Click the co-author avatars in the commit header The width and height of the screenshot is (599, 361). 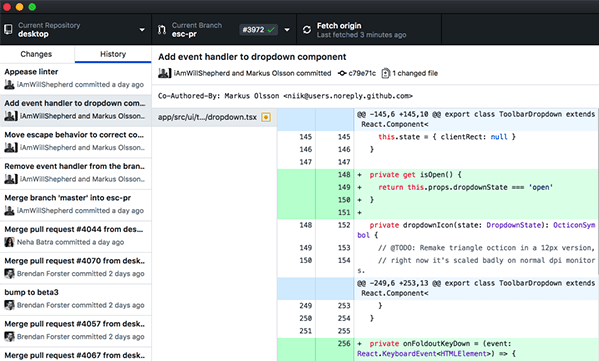[164, 73]
